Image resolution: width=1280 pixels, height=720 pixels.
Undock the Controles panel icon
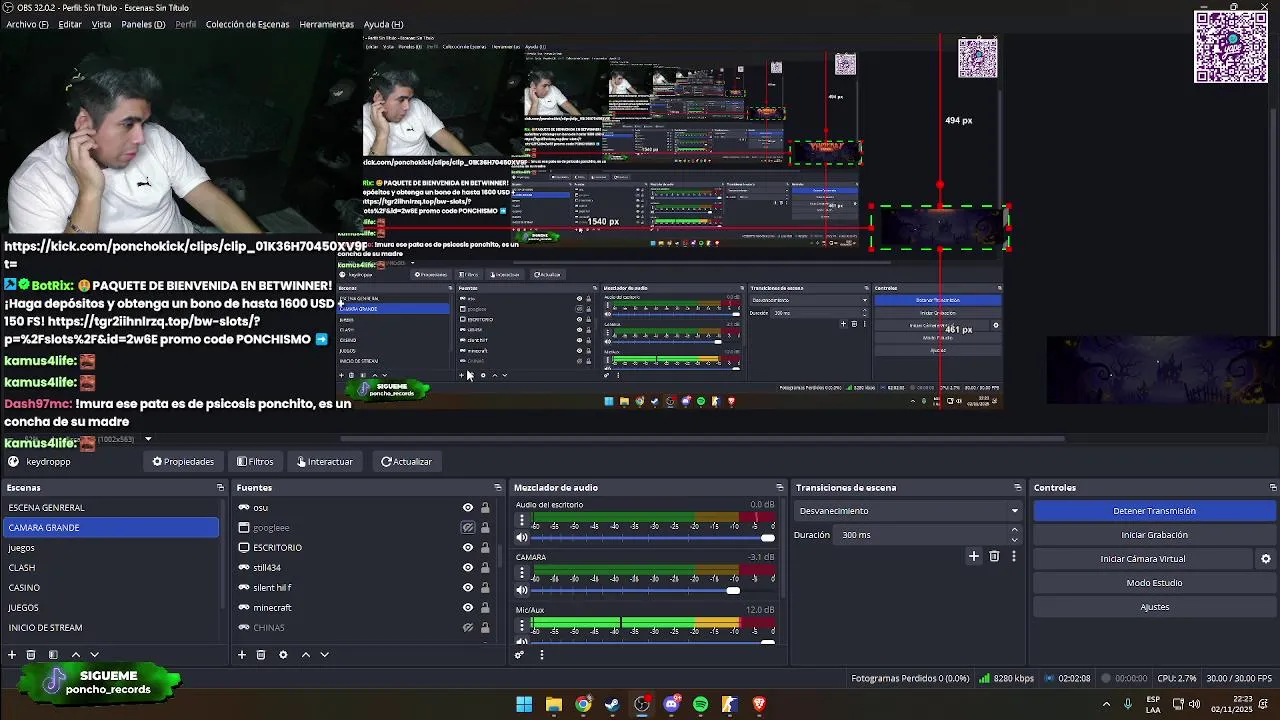[1272, 488]
